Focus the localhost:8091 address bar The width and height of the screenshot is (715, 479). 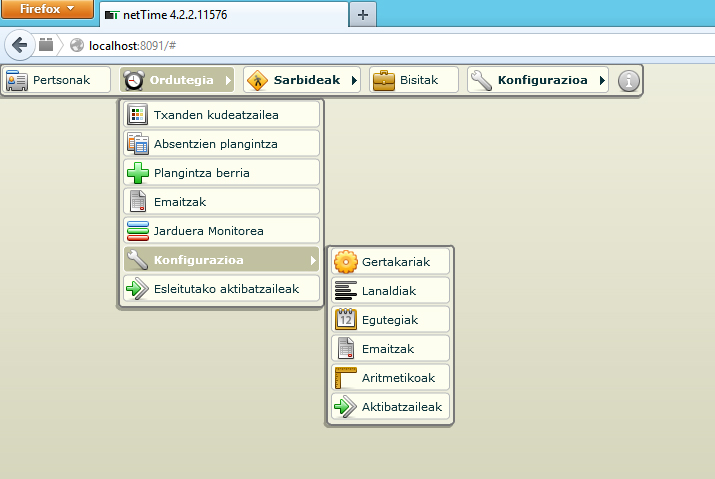[392, 45]
